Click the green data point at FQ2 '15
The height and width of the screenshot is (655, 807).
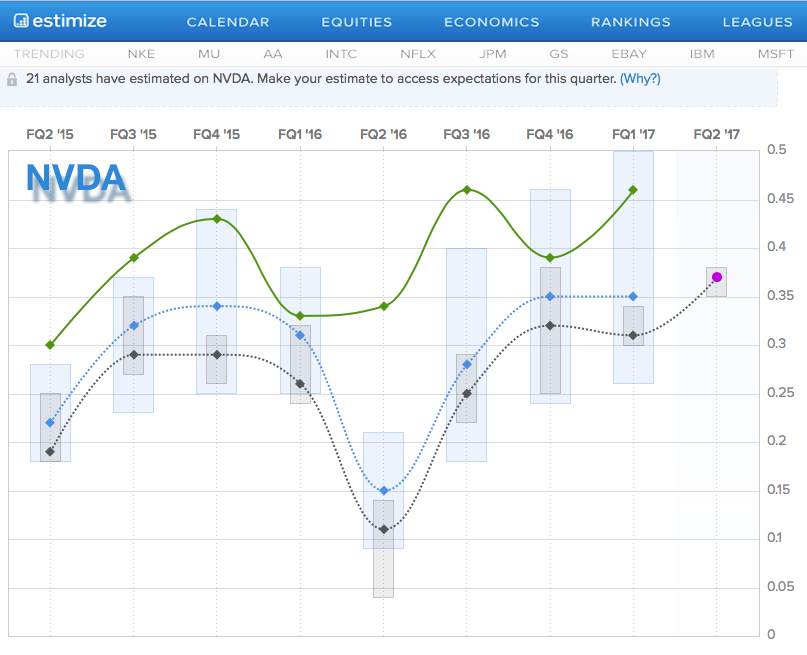point(50,345)
